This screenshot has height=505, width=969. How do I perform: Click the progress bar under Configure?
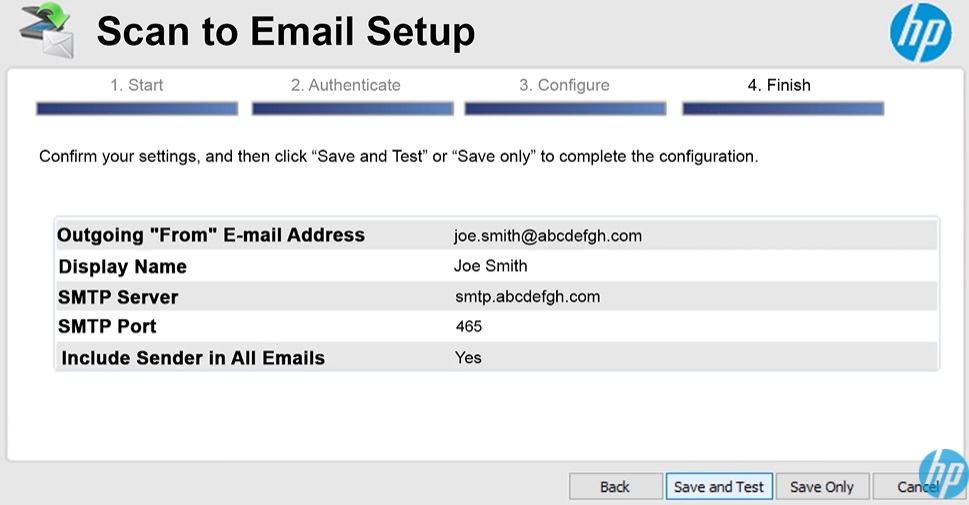565,109
